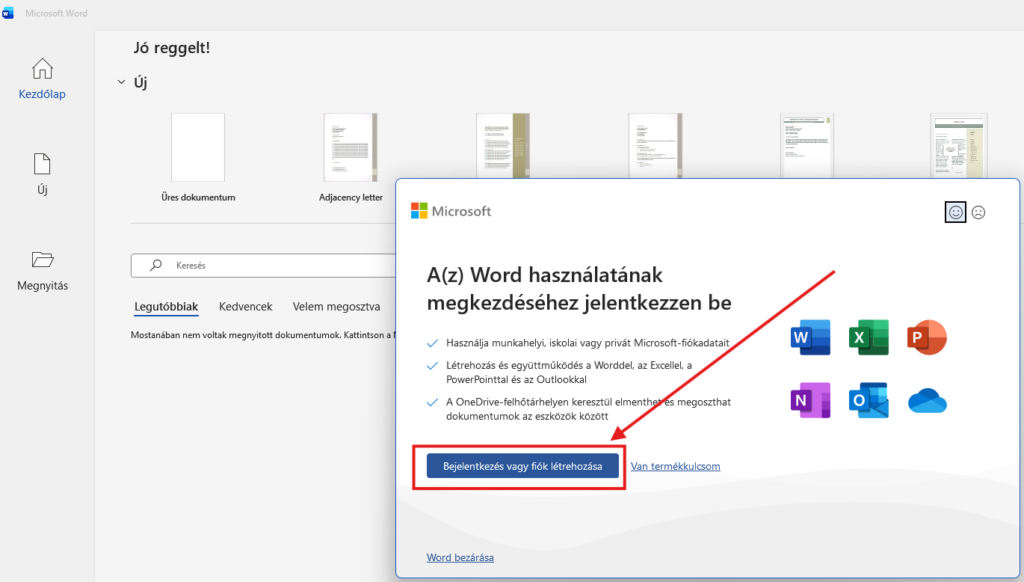Open the Van termékkulcsom link
This screenshot has height=582, width=1024.
[675, 466]
